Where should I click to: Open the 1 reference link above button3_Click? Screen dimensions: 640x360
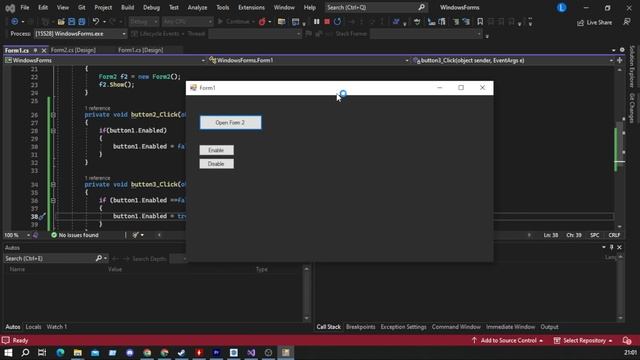pyautogui.click(x=97, y=178)
